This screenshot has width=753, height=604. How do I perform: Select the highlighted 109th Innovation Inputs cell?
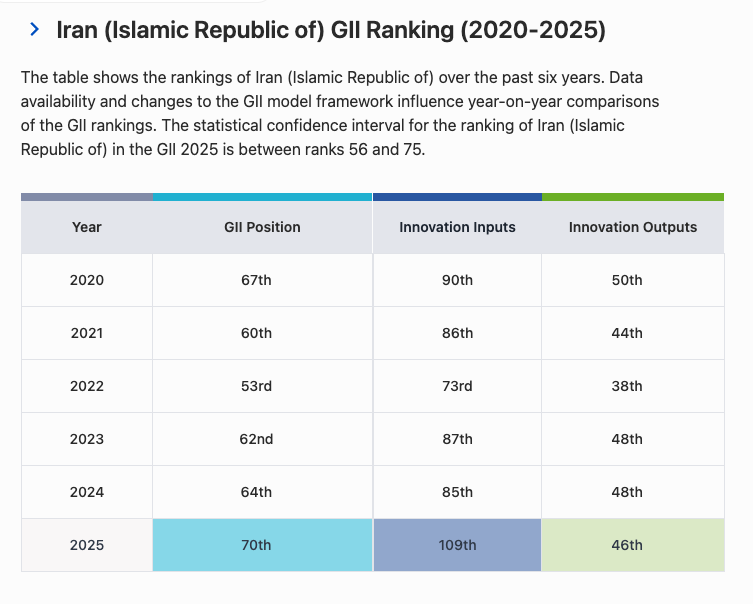click(x=457, y=545)
